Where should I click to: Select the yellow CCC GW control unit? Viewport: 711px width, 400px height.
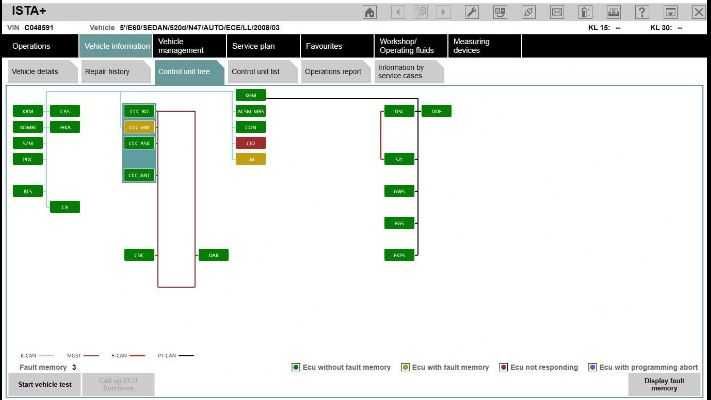(x=139, y=127)
